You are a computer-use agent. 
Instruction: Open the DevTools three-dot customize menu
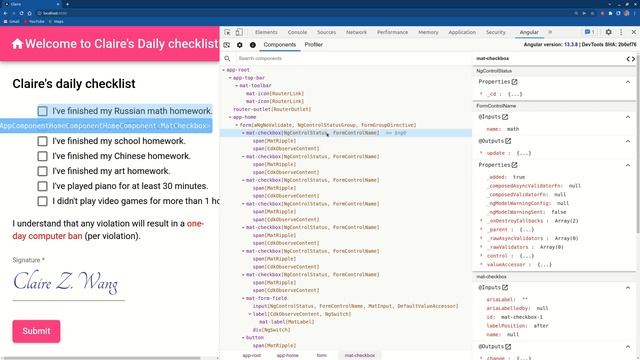click(x=621, y=32)
